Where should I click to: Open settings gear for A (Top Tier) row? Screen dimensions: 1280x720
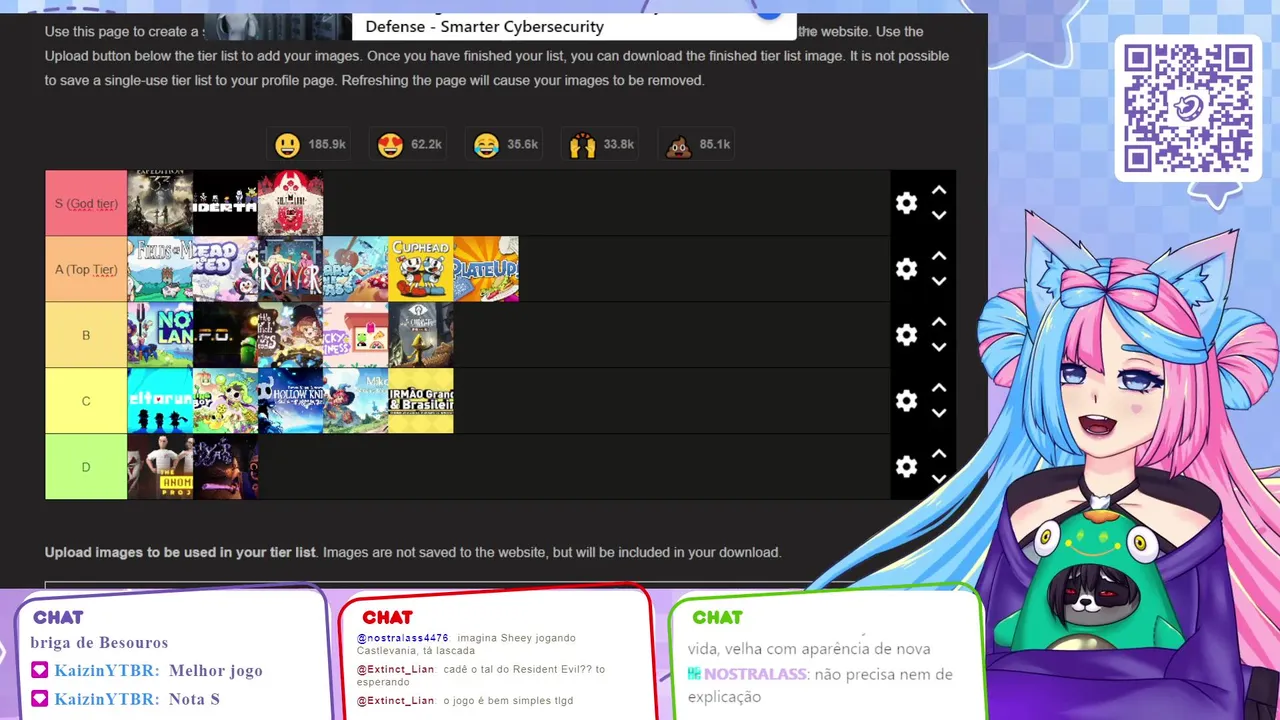[x=906, y=269]
